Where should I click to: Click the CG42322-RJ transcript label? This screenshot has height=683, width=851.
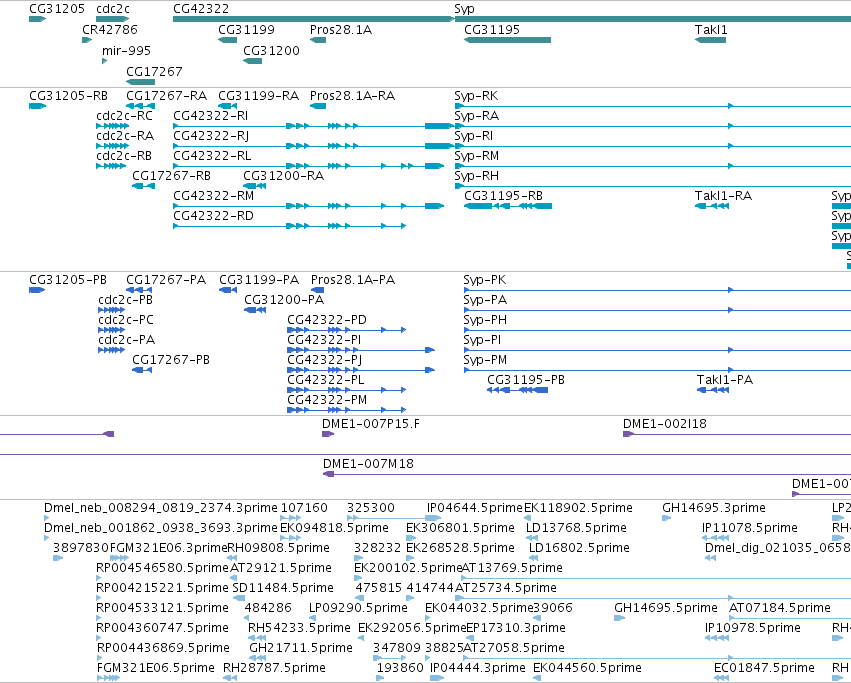pos(211,136)
